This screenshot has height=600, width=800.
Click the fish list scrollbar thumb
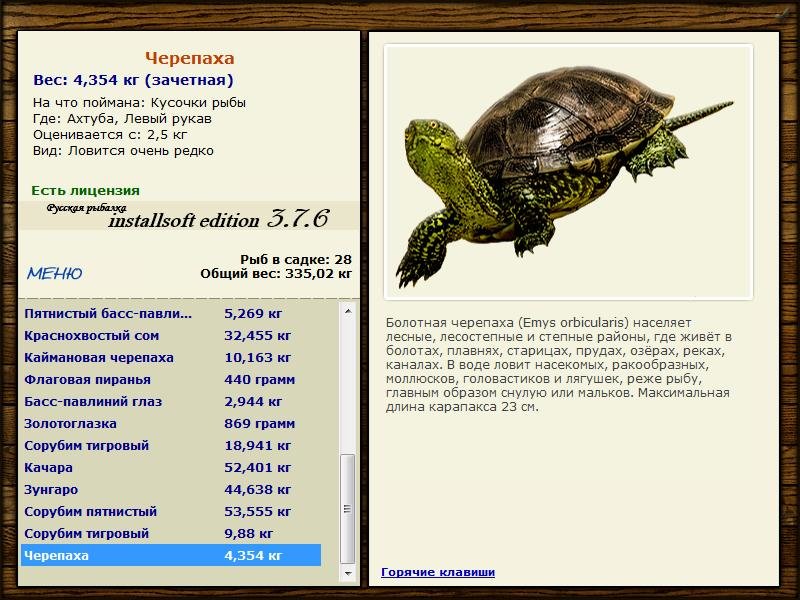[x=348, y=509]
